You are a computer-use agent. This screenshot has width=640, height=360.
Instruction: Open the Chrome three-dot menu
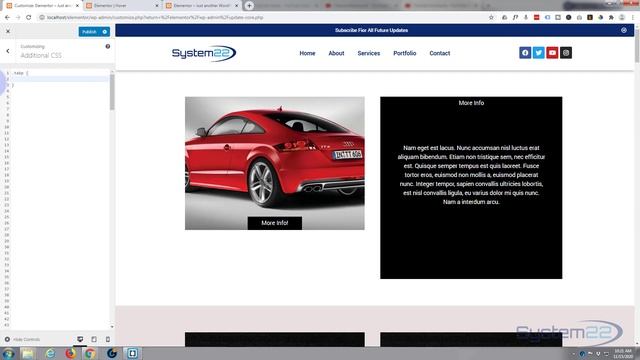[633, 18]
